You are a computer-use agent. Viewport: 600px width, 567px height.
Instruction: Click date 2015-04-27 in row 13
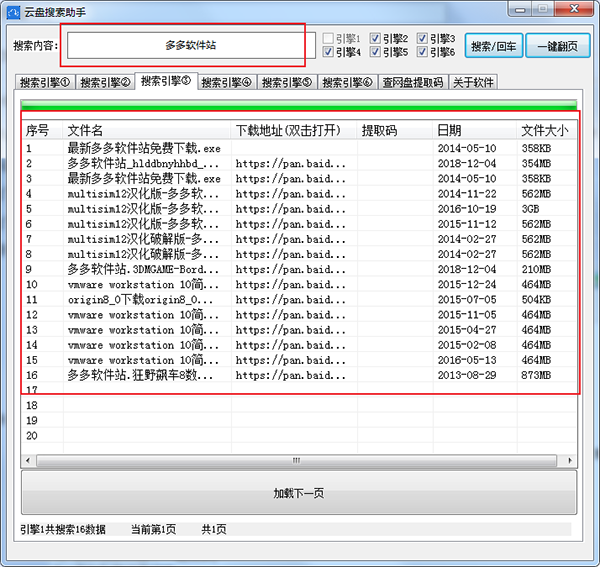point(467,330)
